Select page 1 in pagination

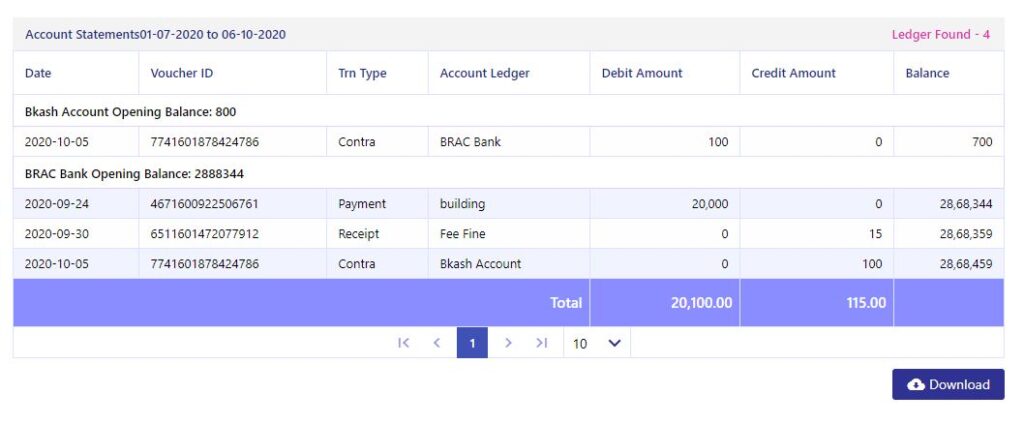472,343
